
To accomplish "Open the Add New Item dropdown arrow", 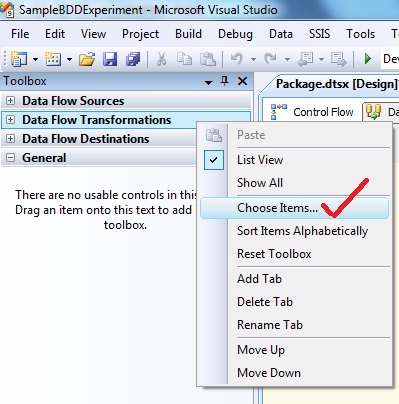I will 69,60.
